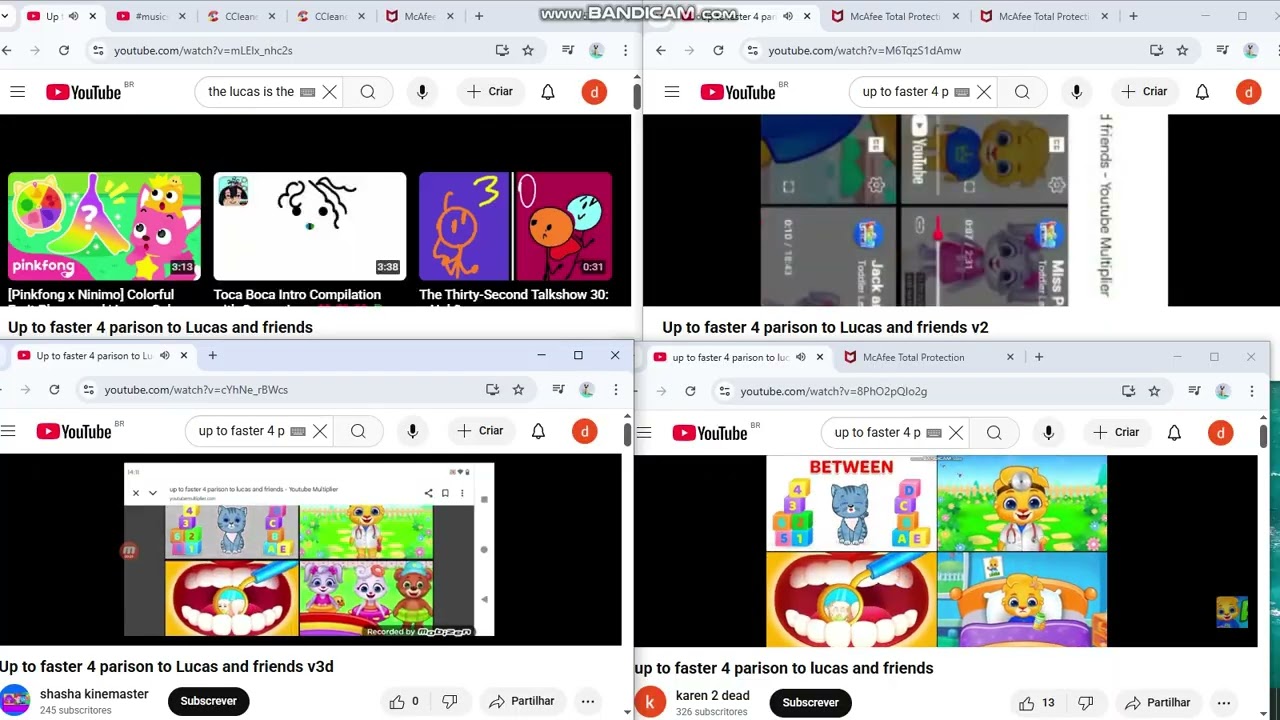Go back in the M6TqzS1dAmw window
The image size is (1280, 720).
tap(661, 50)
